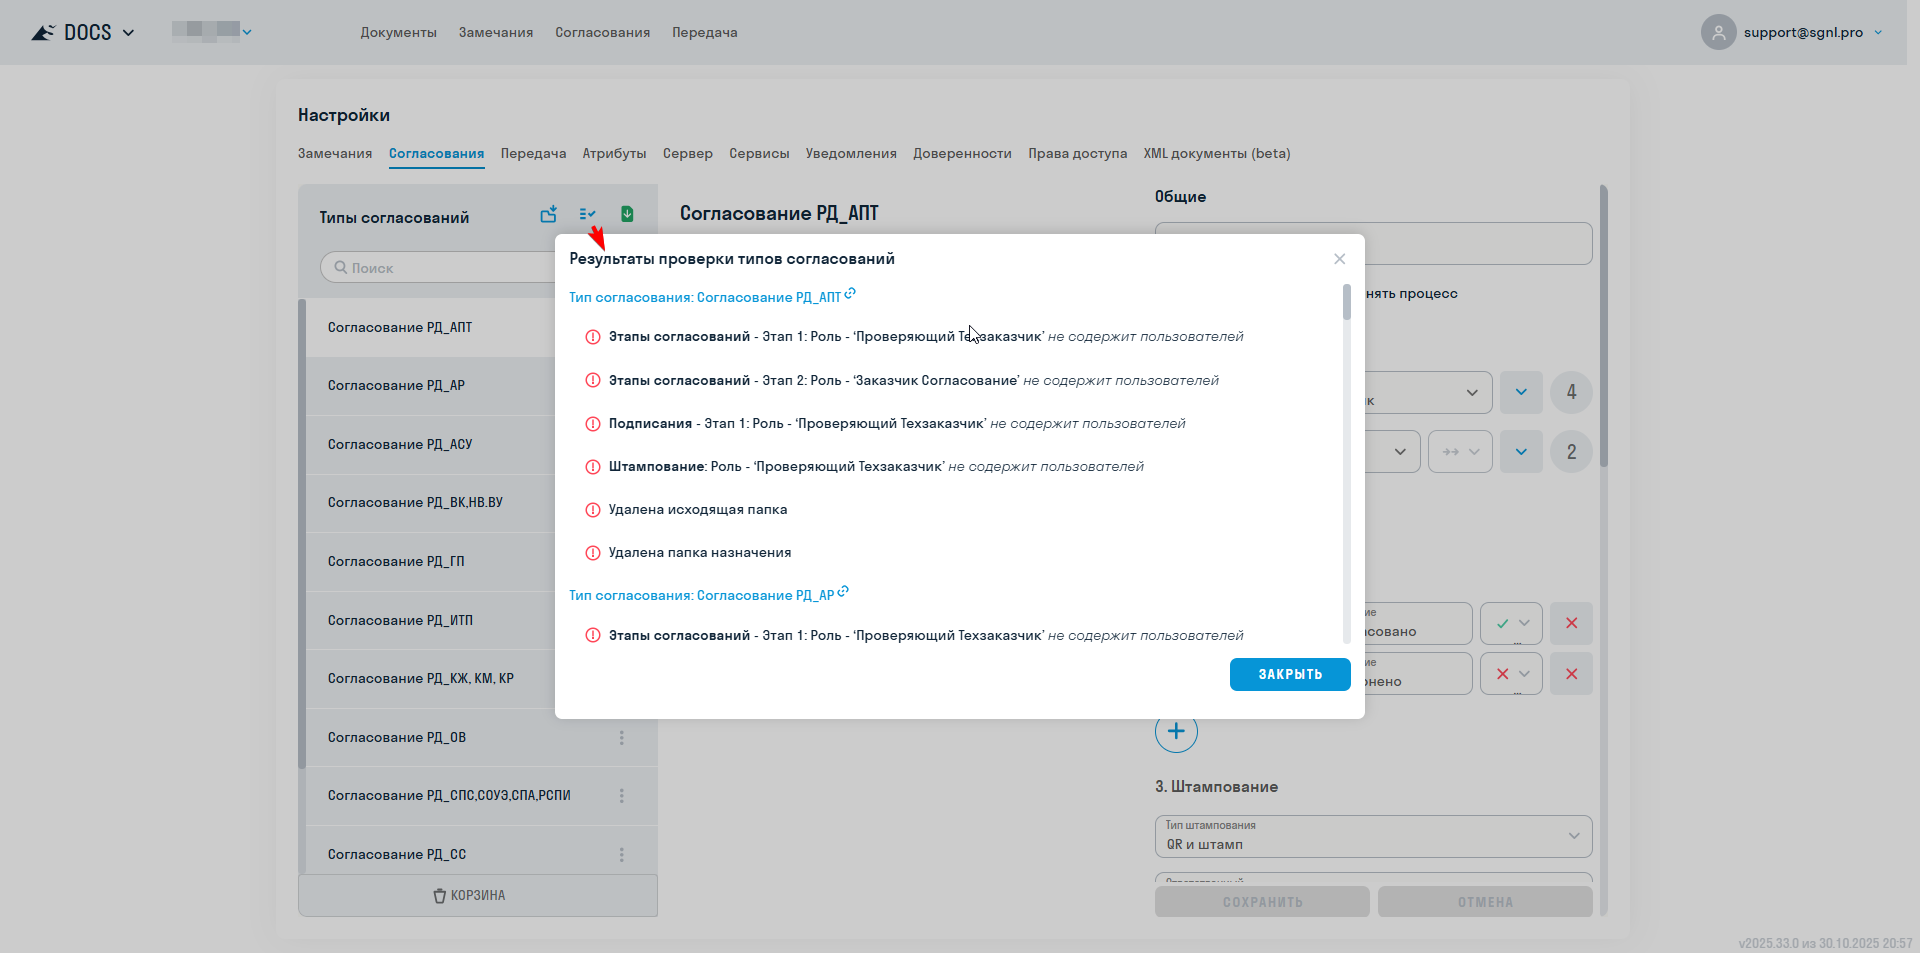Open the Документы menu item
The image size is (1920, 953).
pyautogui.click(x=398, y=32)
